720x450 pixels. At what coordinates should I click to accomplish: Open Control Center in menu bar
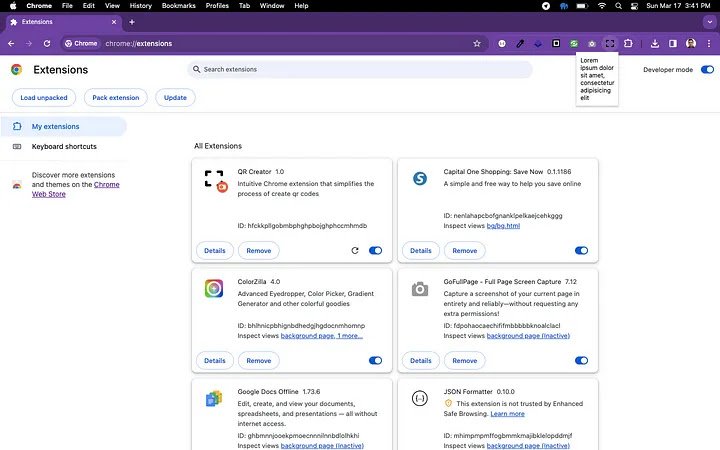click(x=635, y=6)
